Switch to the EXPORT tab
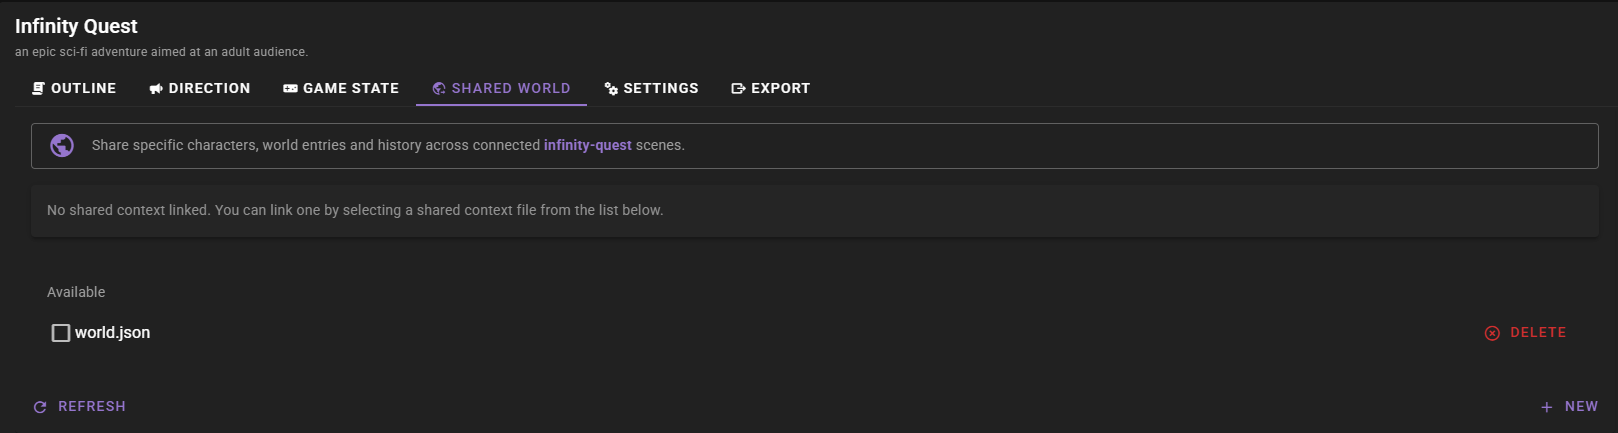The height and width of the screenshot is (433, 1618). [780, 89]
